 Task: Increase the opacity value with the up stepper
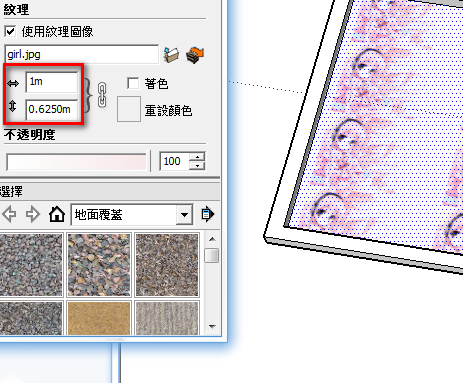point(197,157)
